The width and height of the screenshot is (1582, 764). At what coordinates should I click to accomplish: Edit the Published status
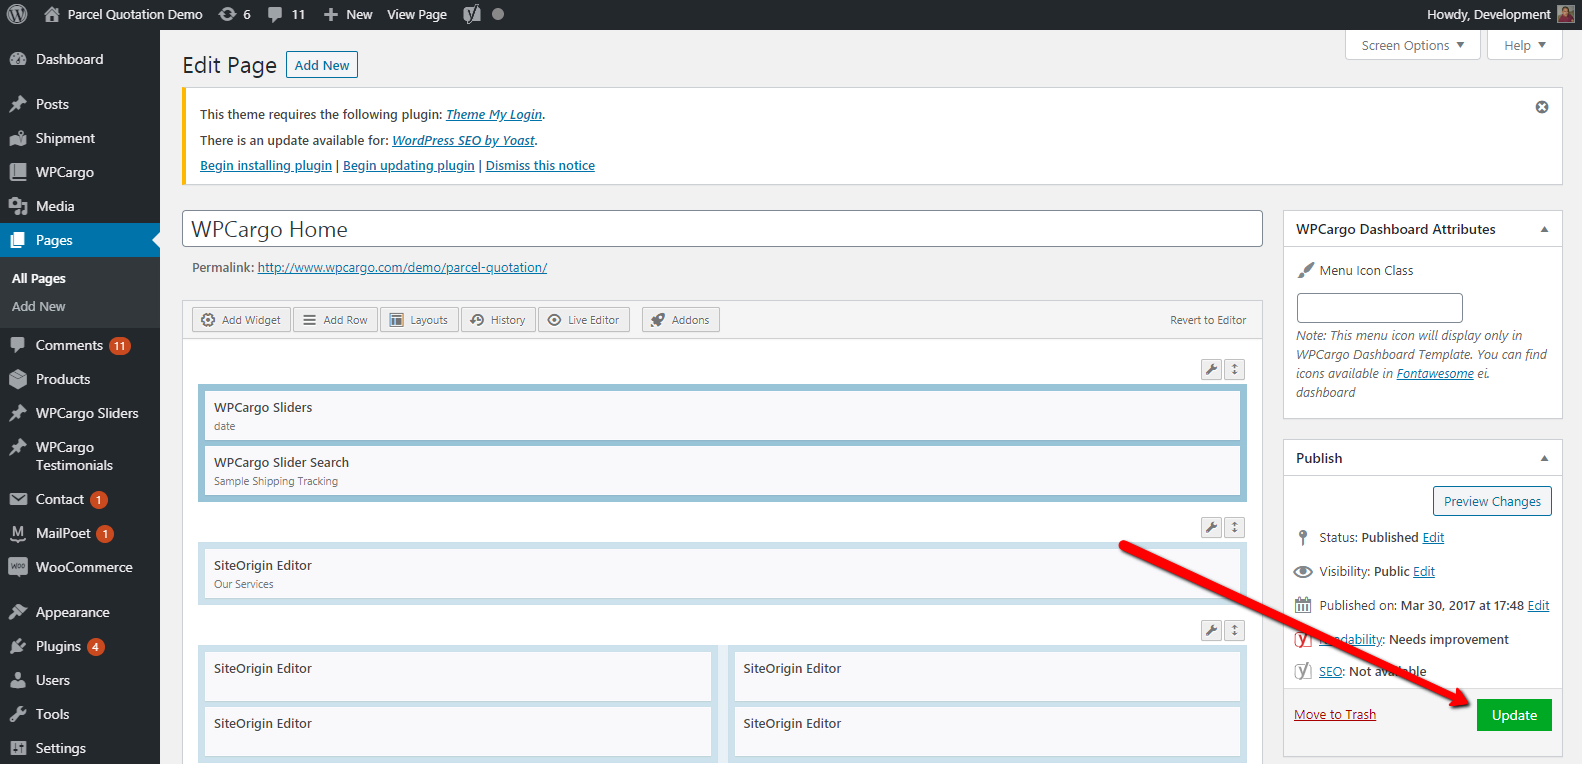pyautogui.click(x=1433, y=538)
